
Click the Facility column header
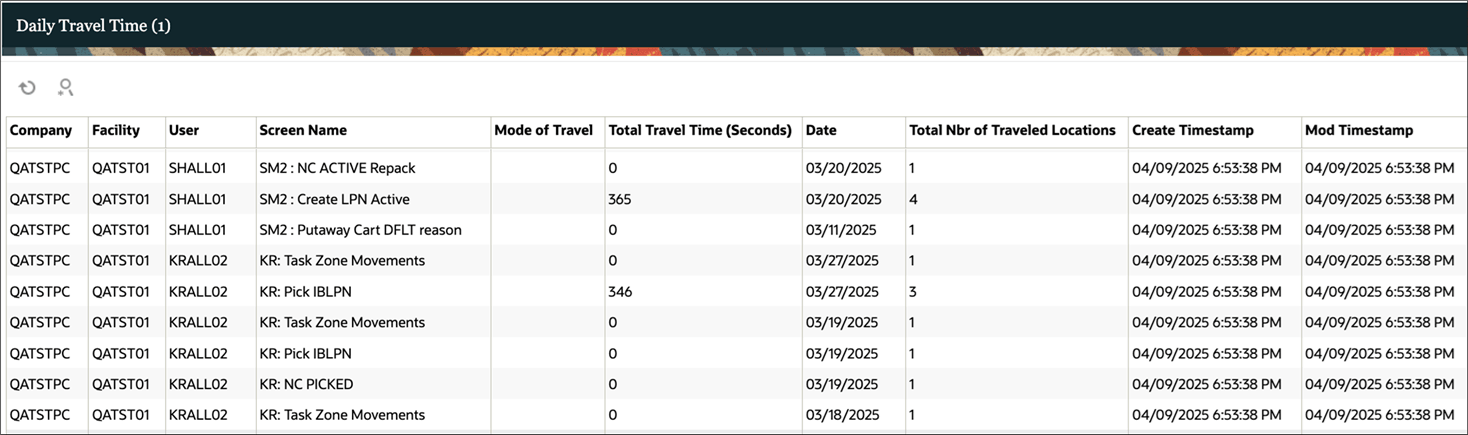116,130
